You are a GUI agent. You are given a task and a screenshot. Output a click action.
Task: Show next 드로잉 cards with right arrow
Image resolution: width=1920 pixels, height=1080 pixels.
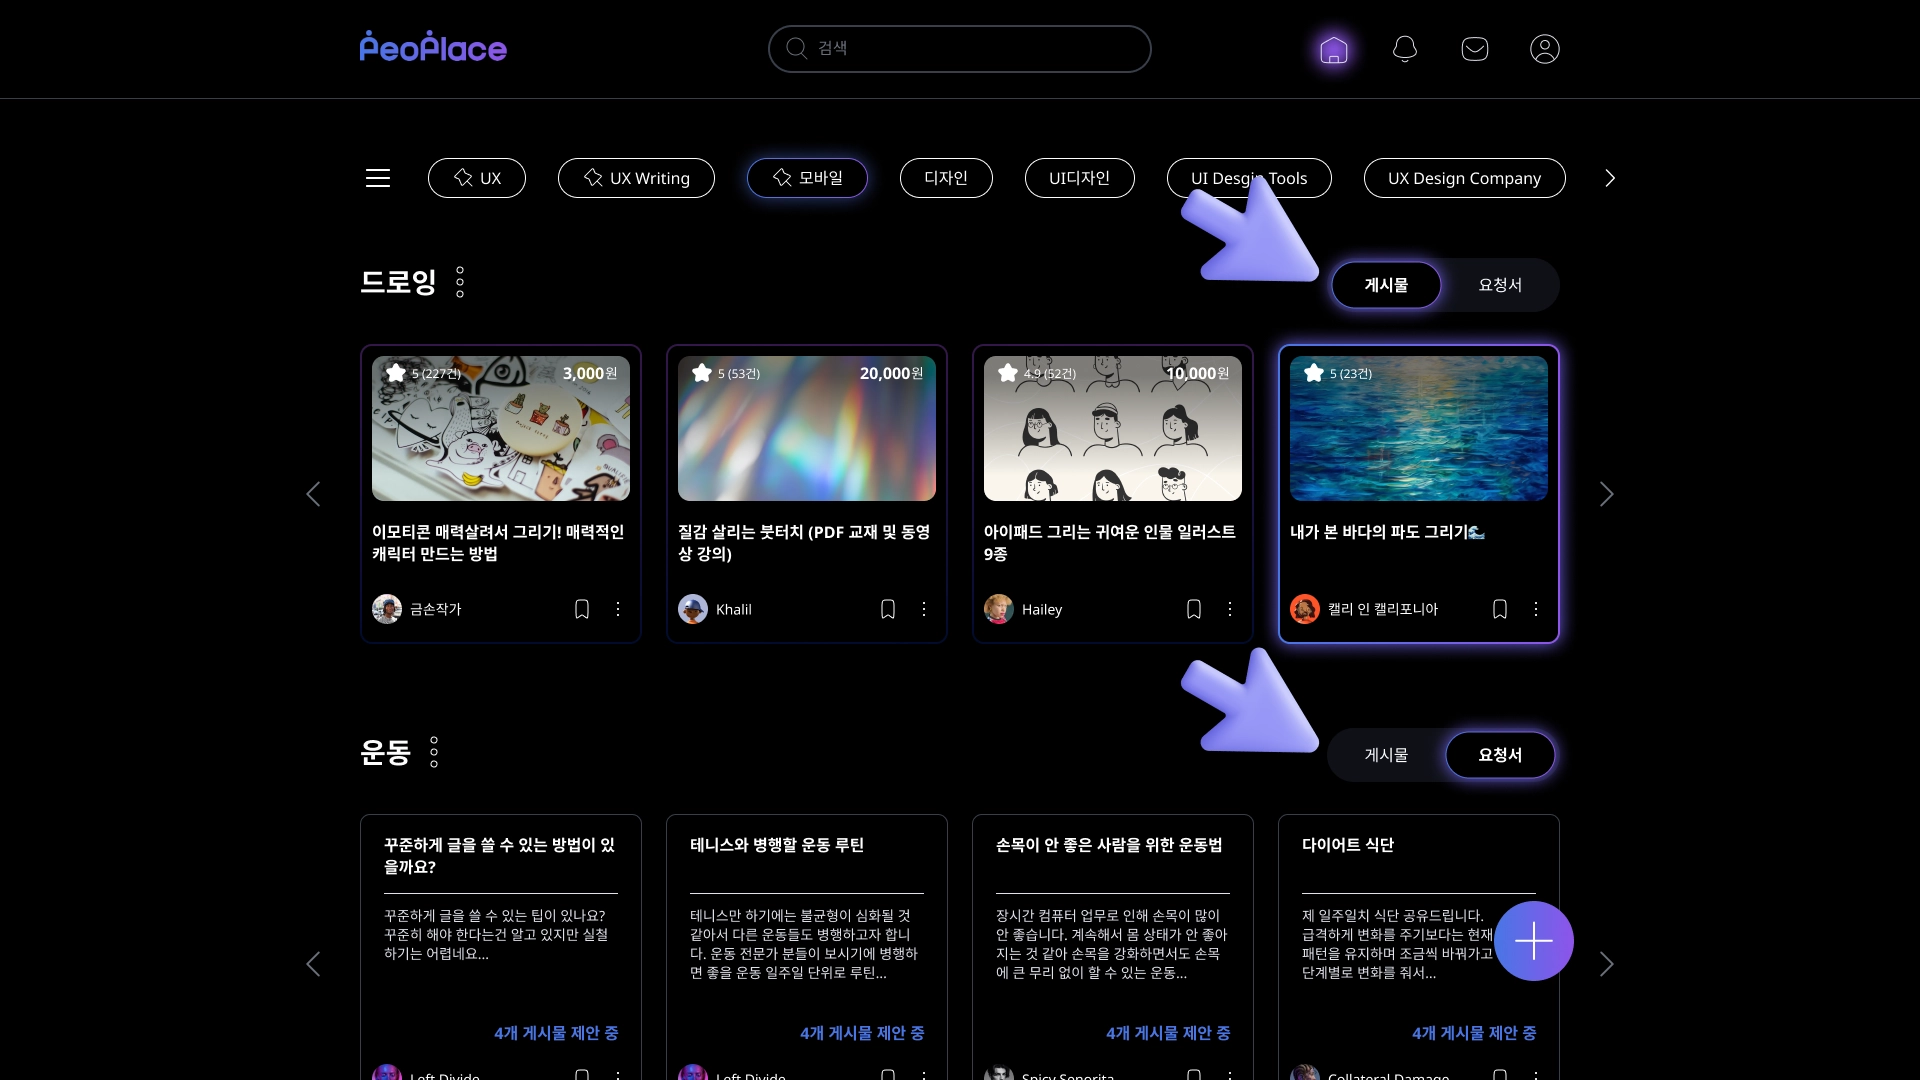pyautogui.click(x=1606, y=494)
